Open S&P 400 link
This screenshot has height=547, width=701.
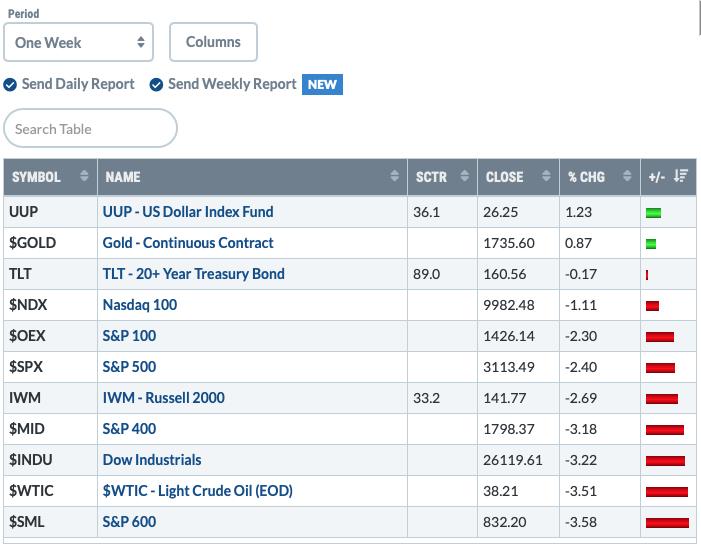coord(129,429)
